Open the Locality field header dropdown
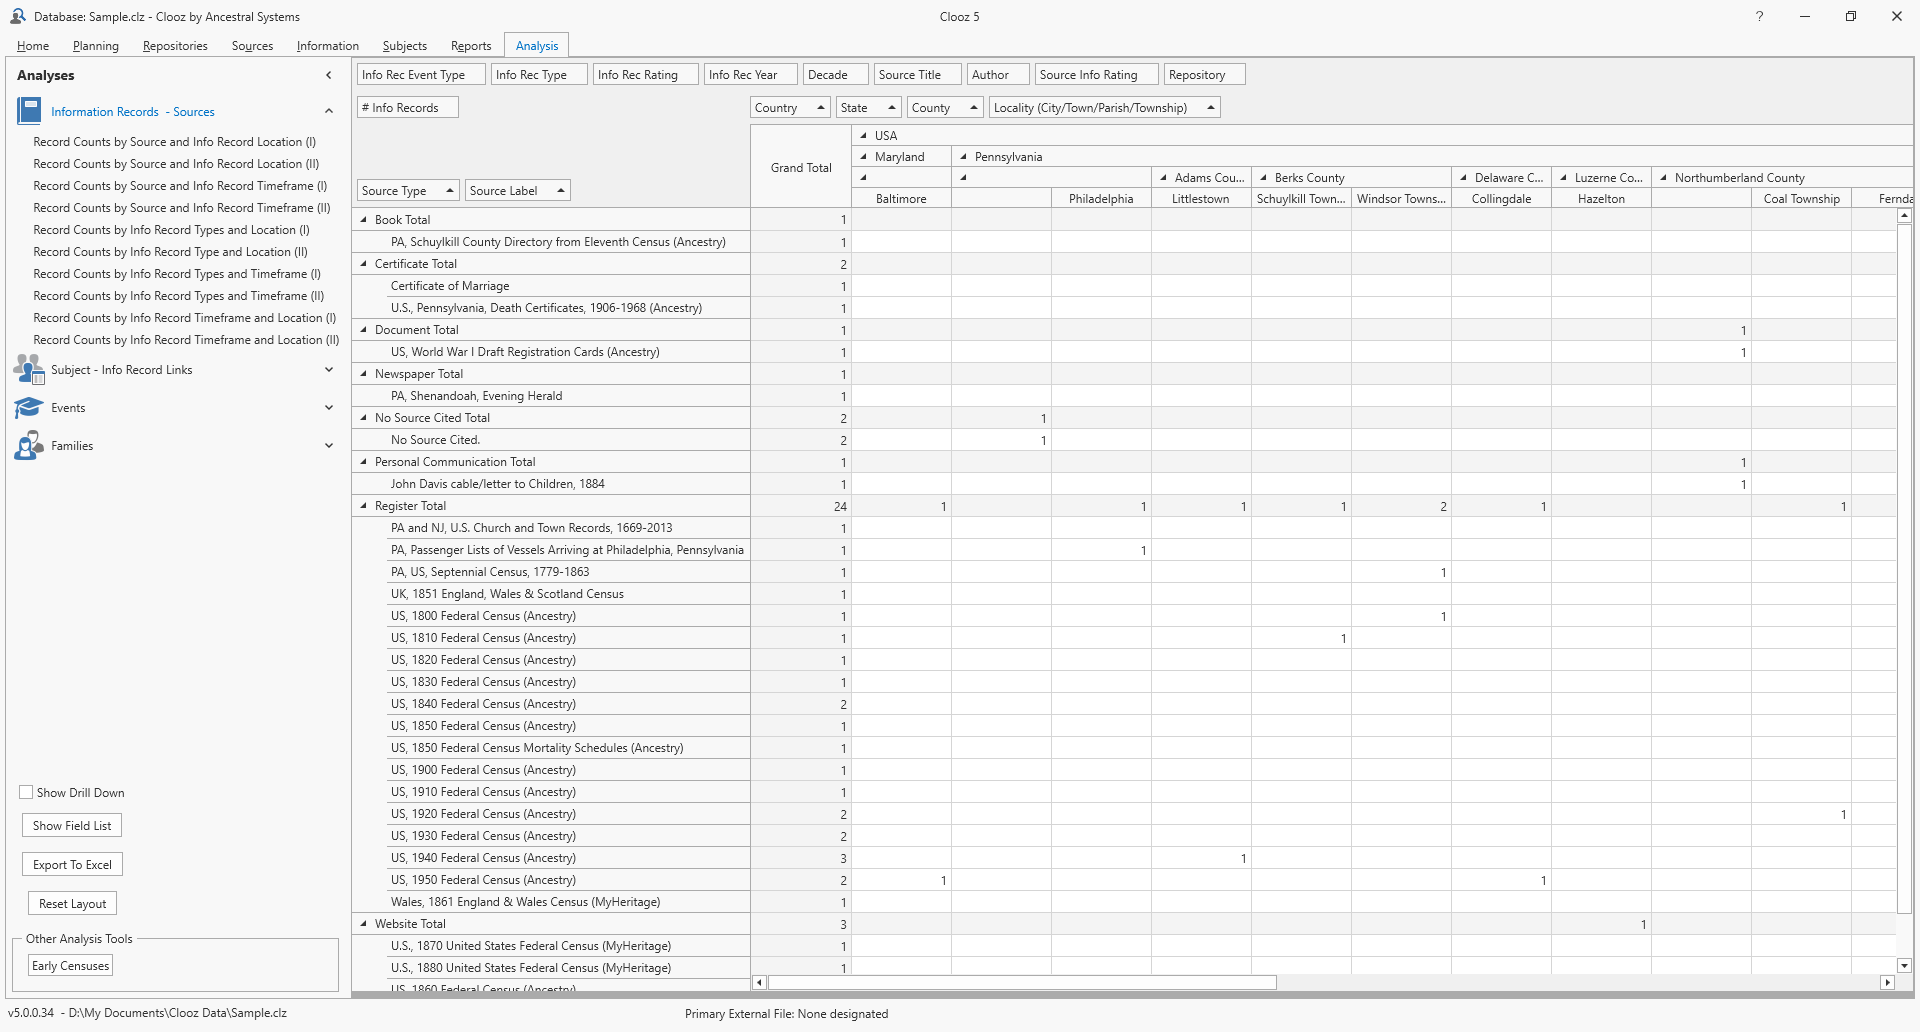 point(1104,108)
